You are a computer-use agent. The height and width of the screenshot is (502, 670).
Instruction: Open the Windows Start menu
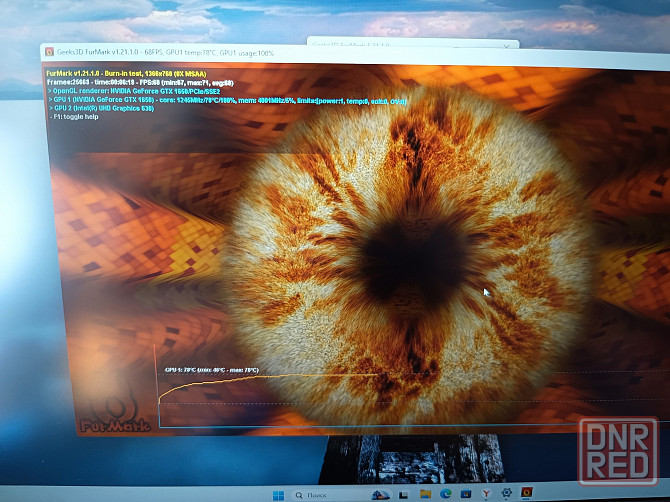[278, 495]
